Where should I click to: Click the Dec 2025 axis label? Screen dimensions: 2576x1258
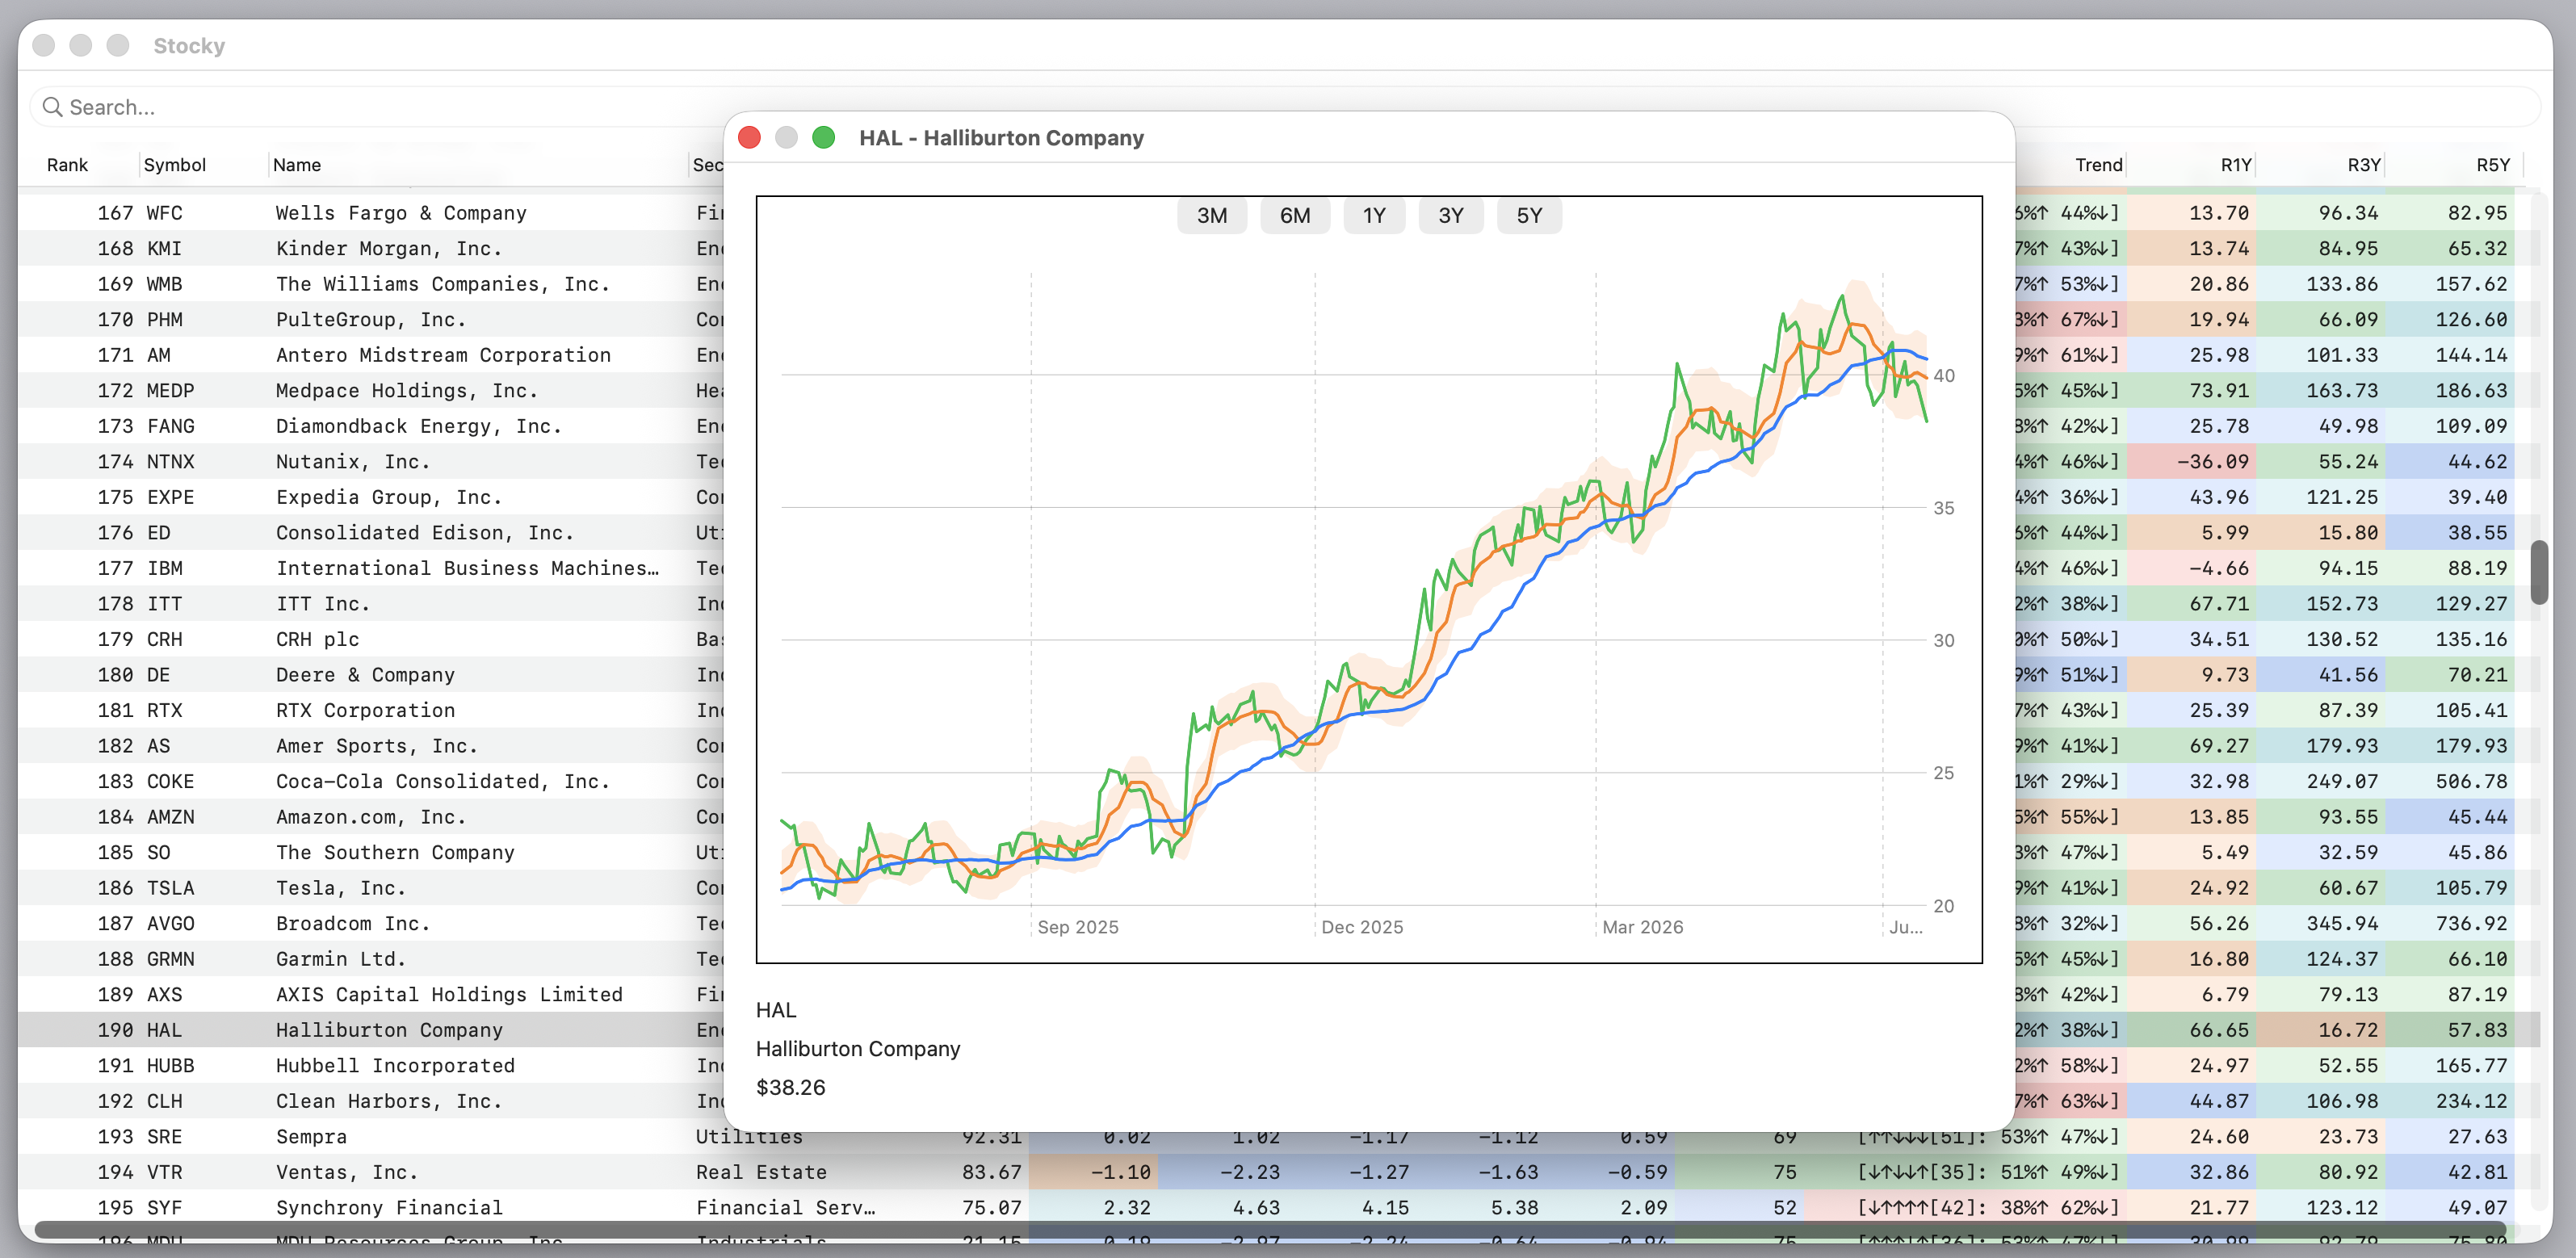click(1362, 927)
